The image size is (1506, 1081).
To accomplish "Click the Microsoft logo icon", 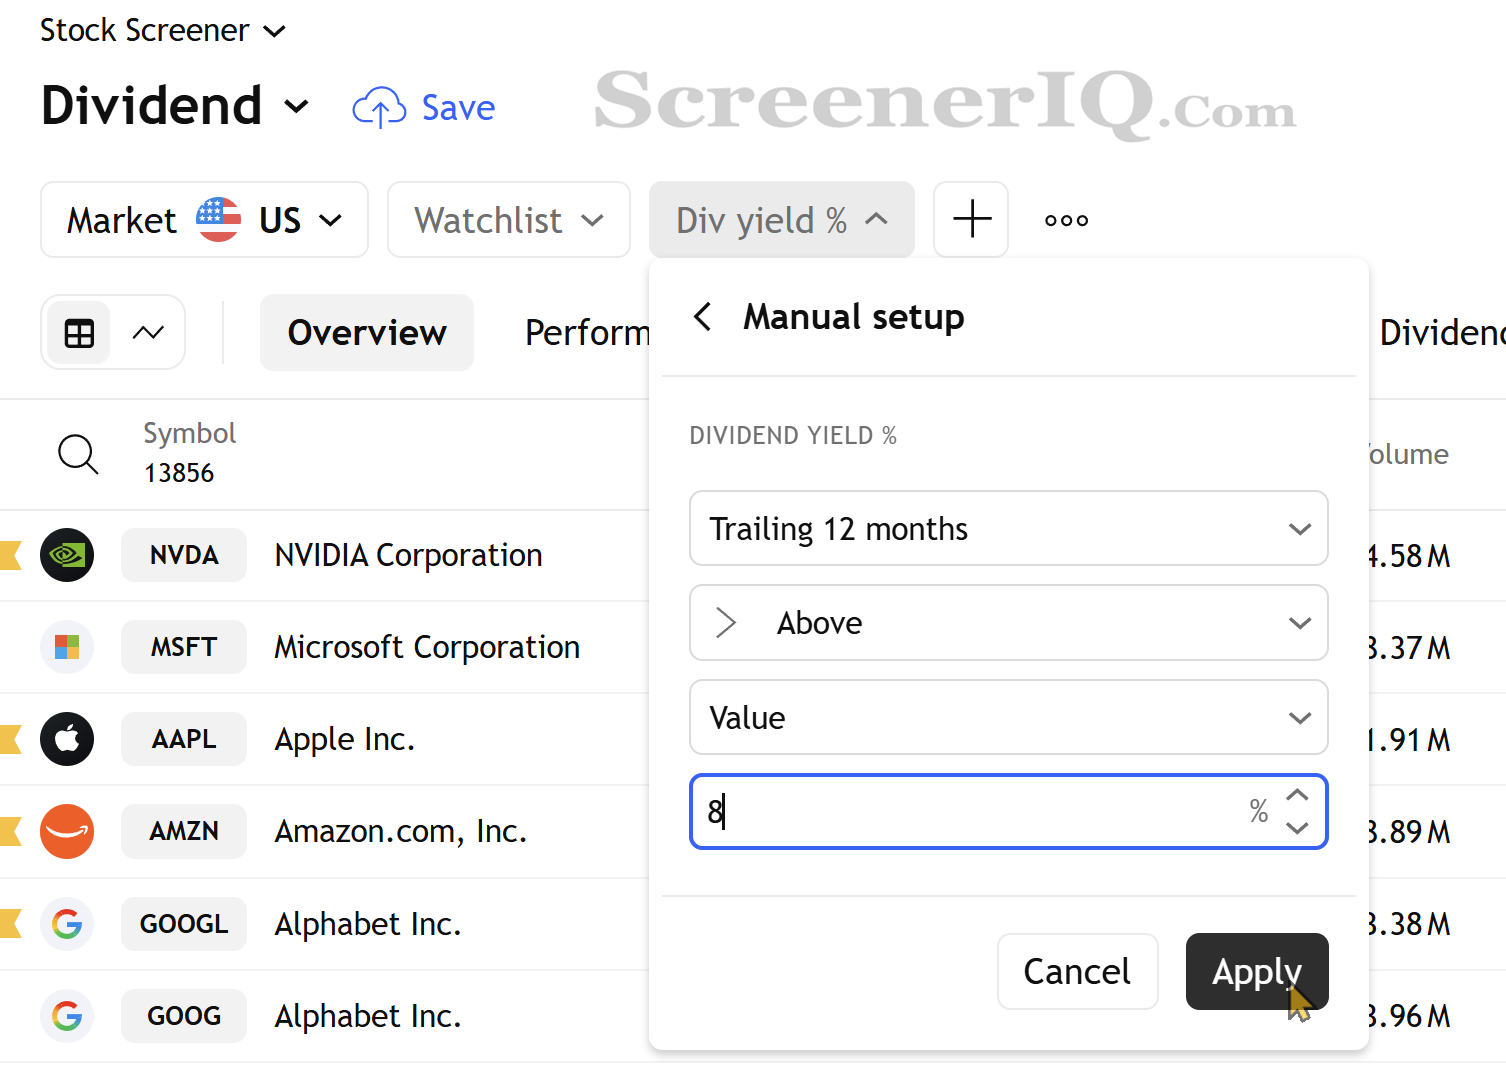I will [67, 647].
